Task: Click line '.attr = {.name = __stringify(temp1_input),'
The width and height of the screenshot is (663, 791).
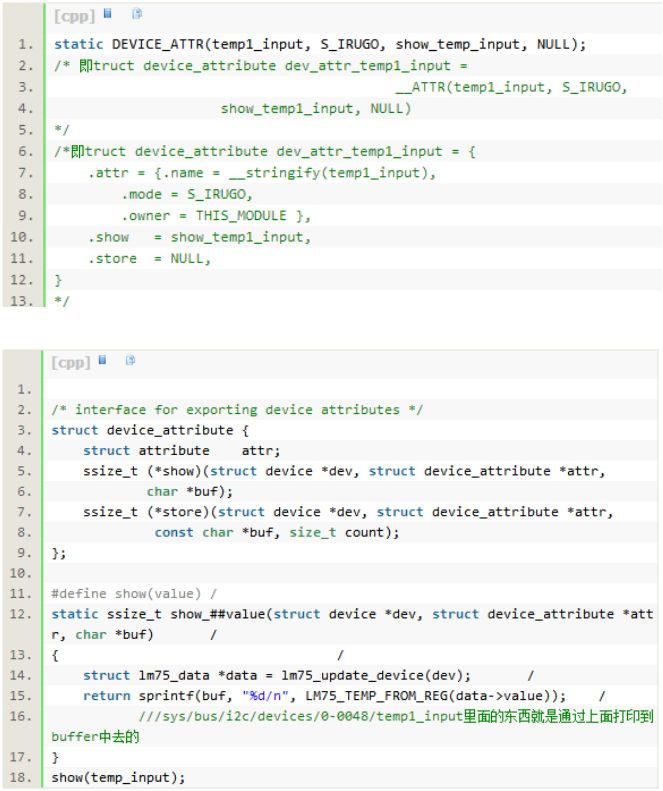Action: pyautogui.click(x=262, y=173)
